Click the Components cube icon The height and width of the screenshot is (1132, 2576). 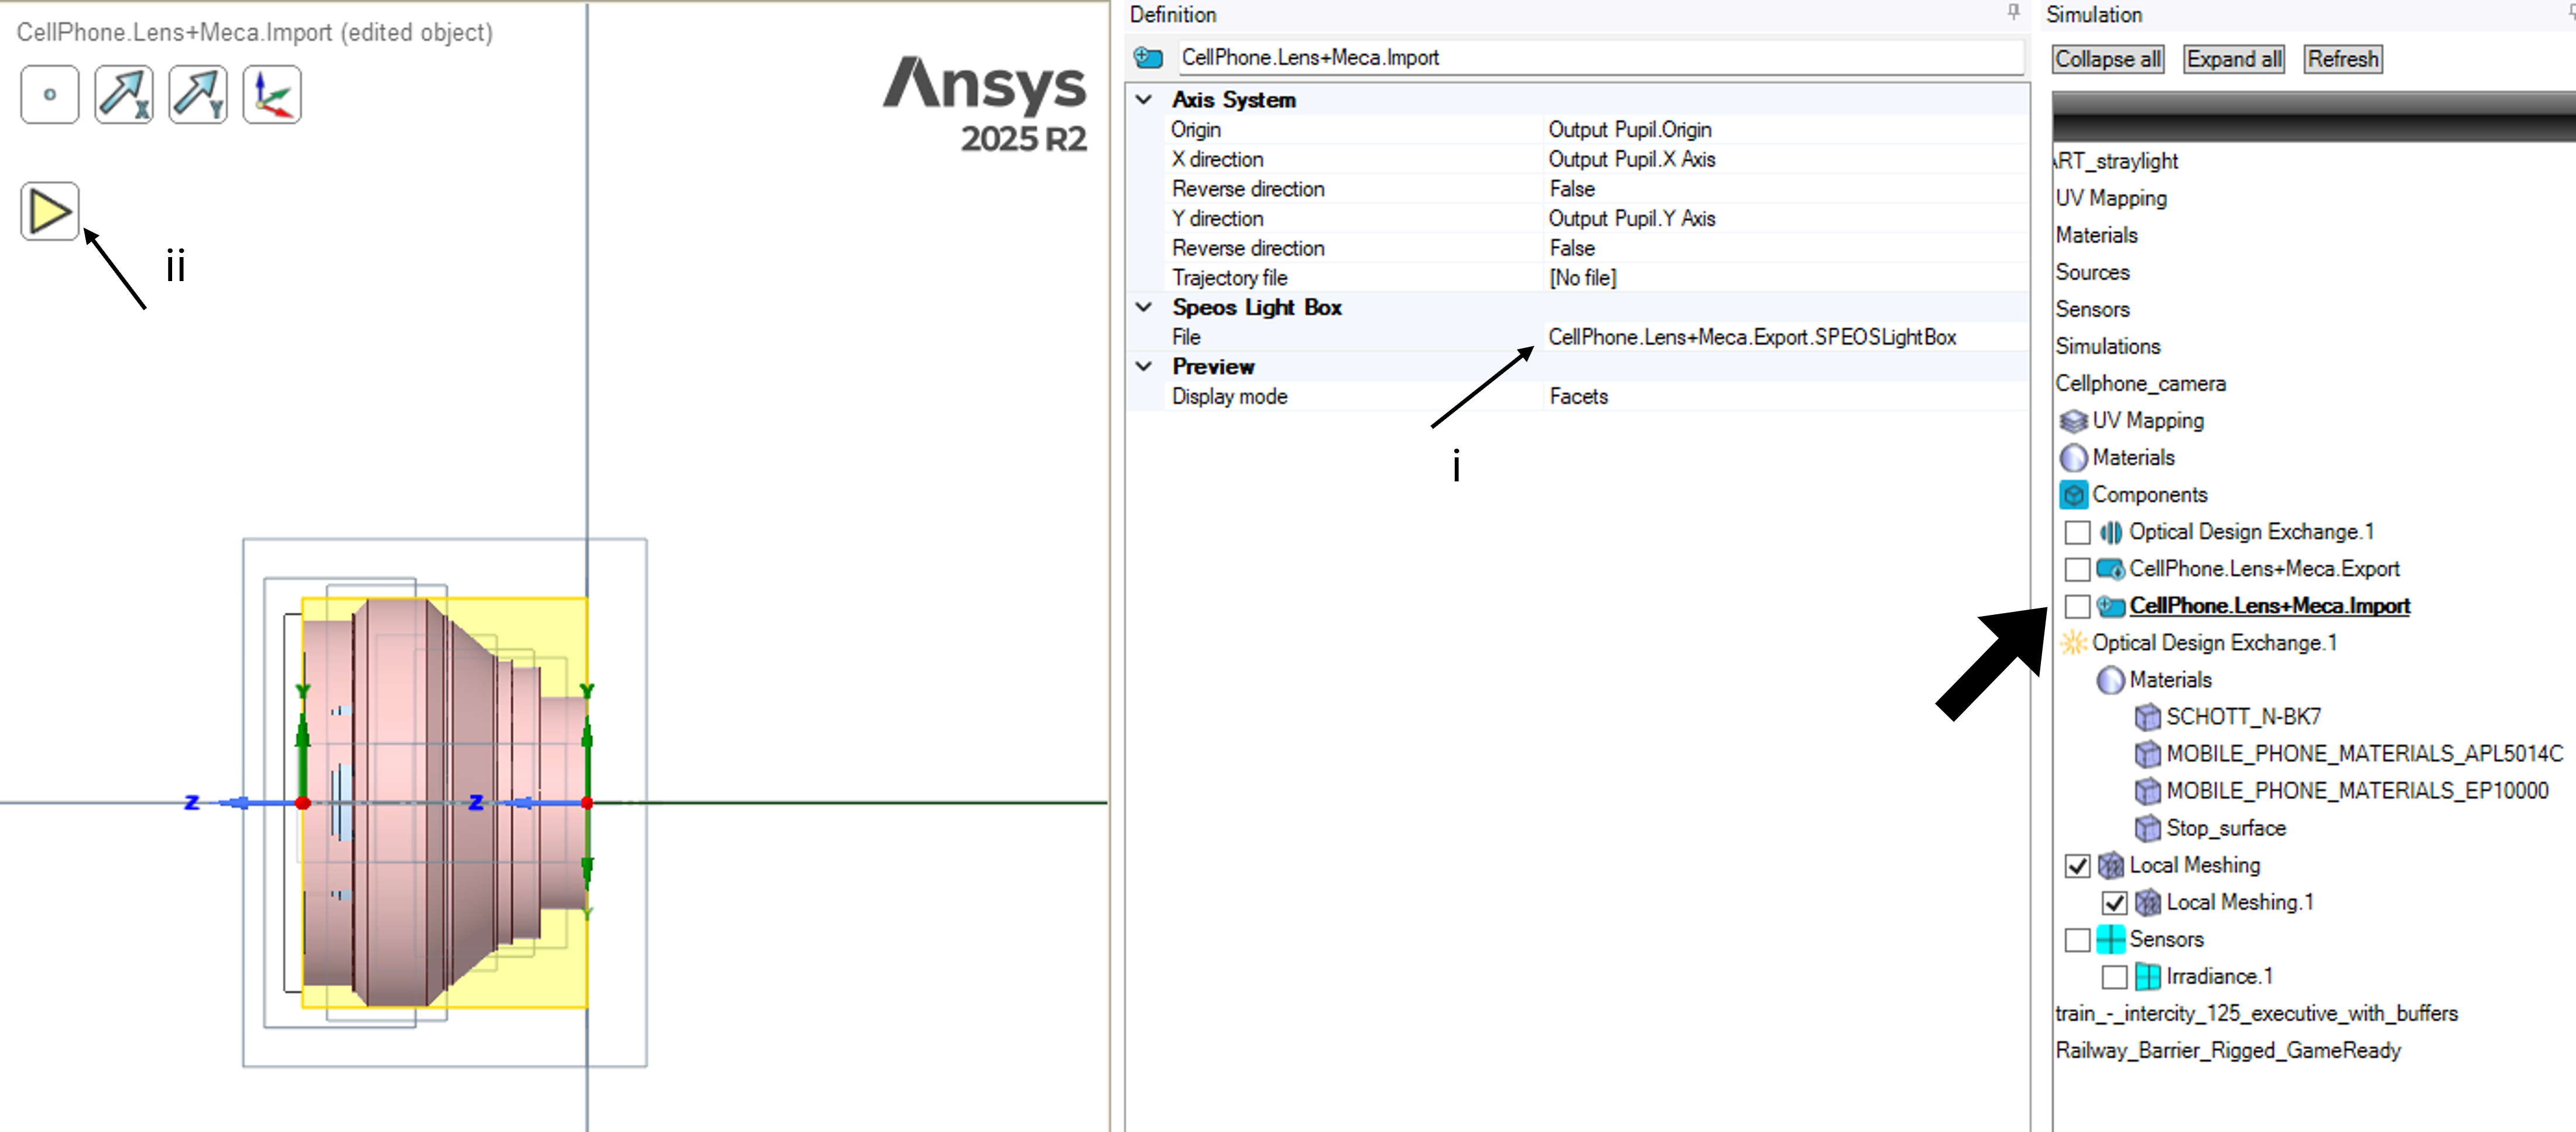2073,495
